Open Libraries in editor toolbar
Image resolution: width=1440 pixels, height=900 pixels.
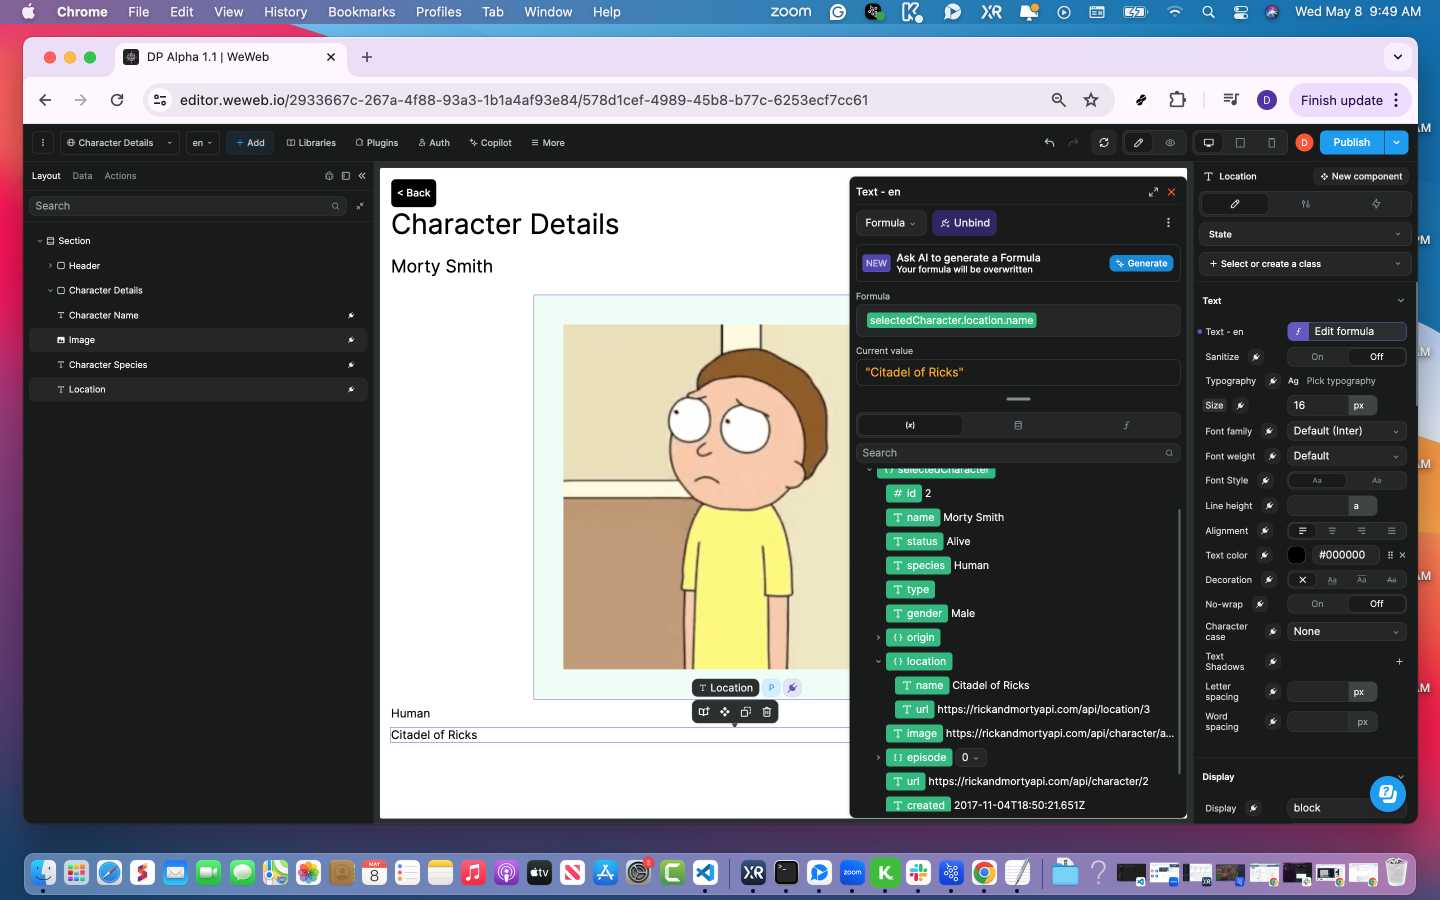pyautogui.click(x=311, y=143)
